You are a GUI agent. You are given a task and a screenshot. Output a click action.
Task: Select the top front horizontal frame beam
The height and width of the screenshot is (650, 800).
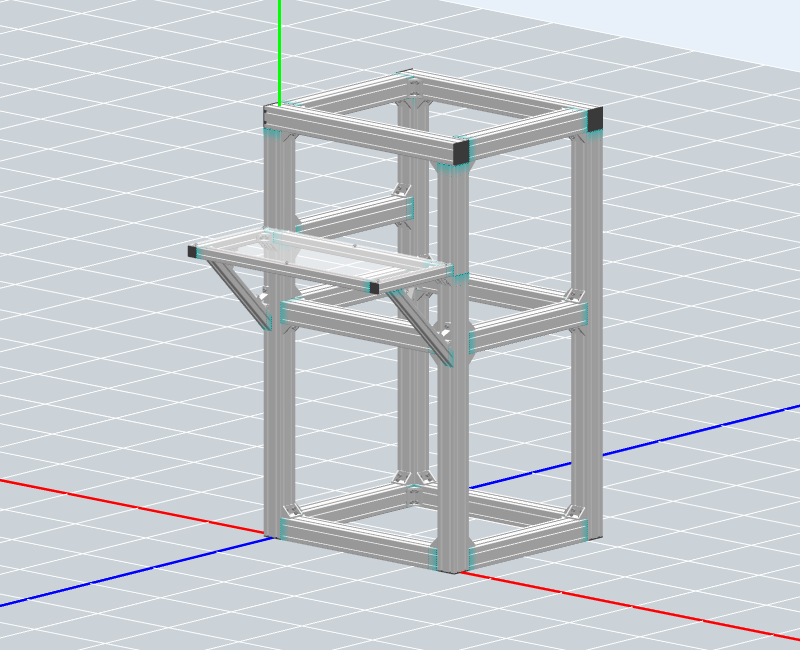coord(360,134)
